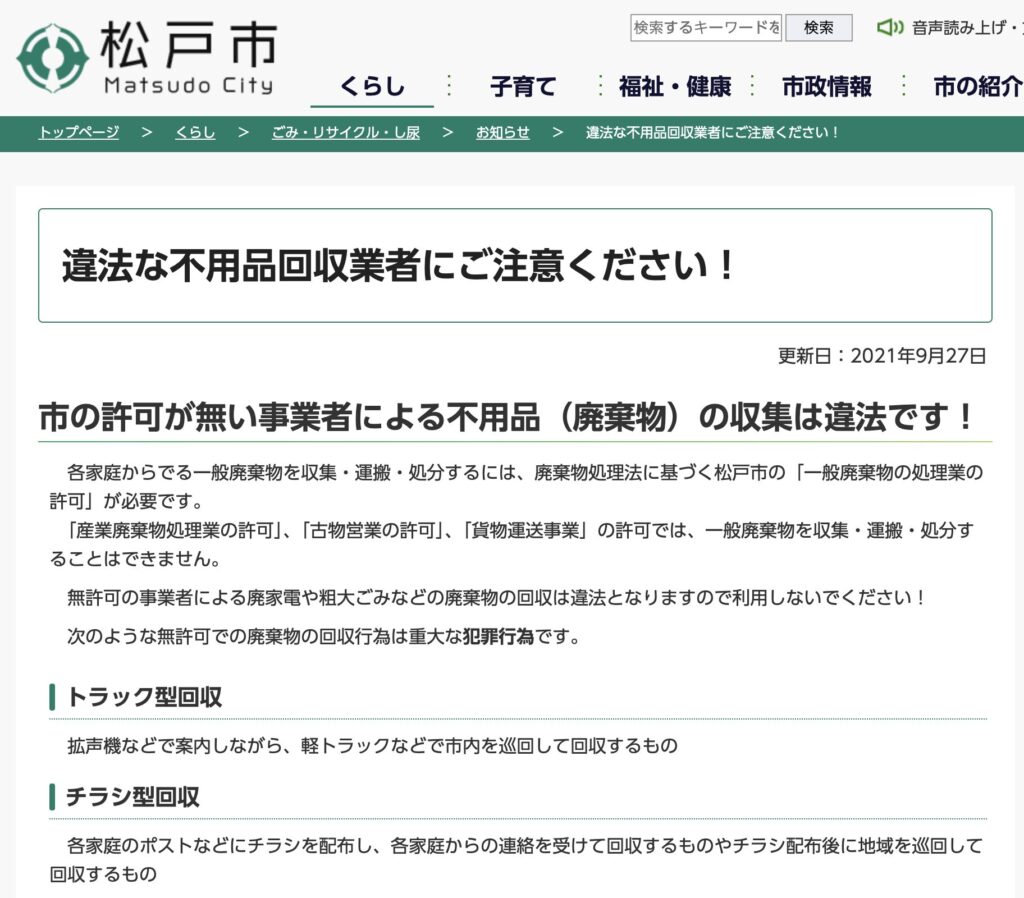Click the 市の許可が無い事業者 section heading
1024x898 pixels.
pos(506,418)
